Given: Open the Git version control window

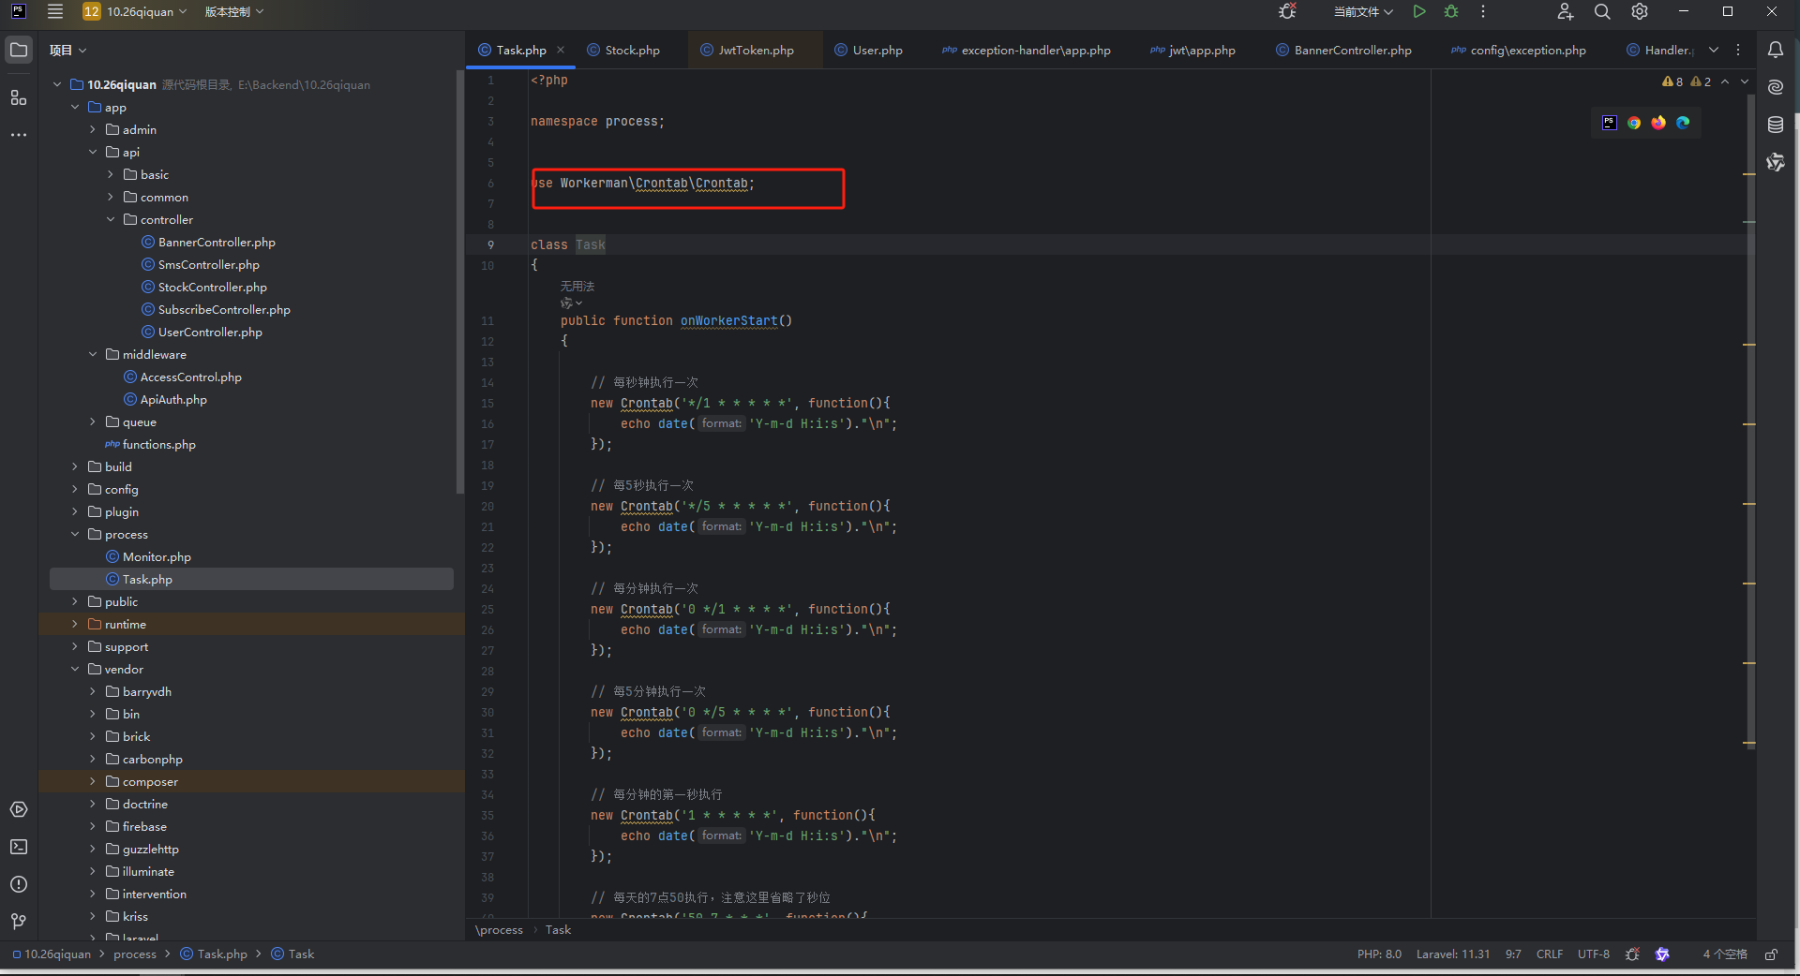Looking at the screenshot, I should [x=19, y=921].
